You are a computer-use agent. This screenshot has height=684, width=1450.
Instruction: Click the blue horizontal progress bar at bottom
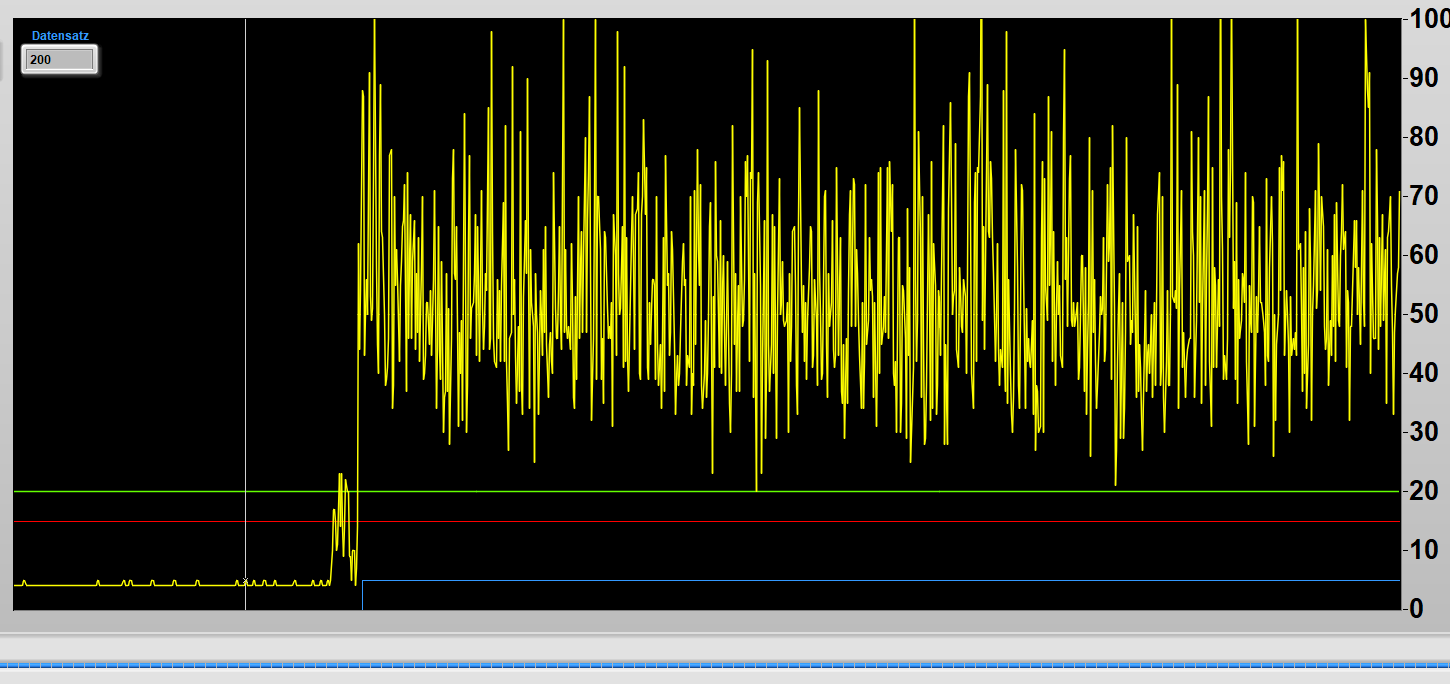point(725,664)
